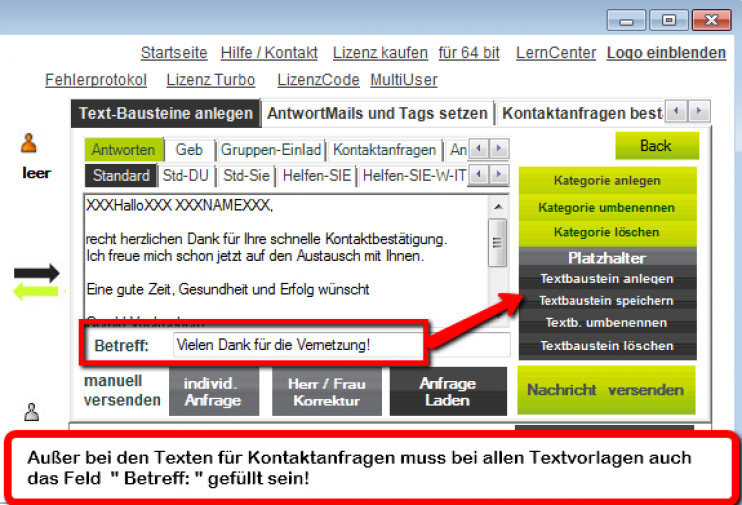Click Textbaustein anlegen button

click(x=608, y=278)
